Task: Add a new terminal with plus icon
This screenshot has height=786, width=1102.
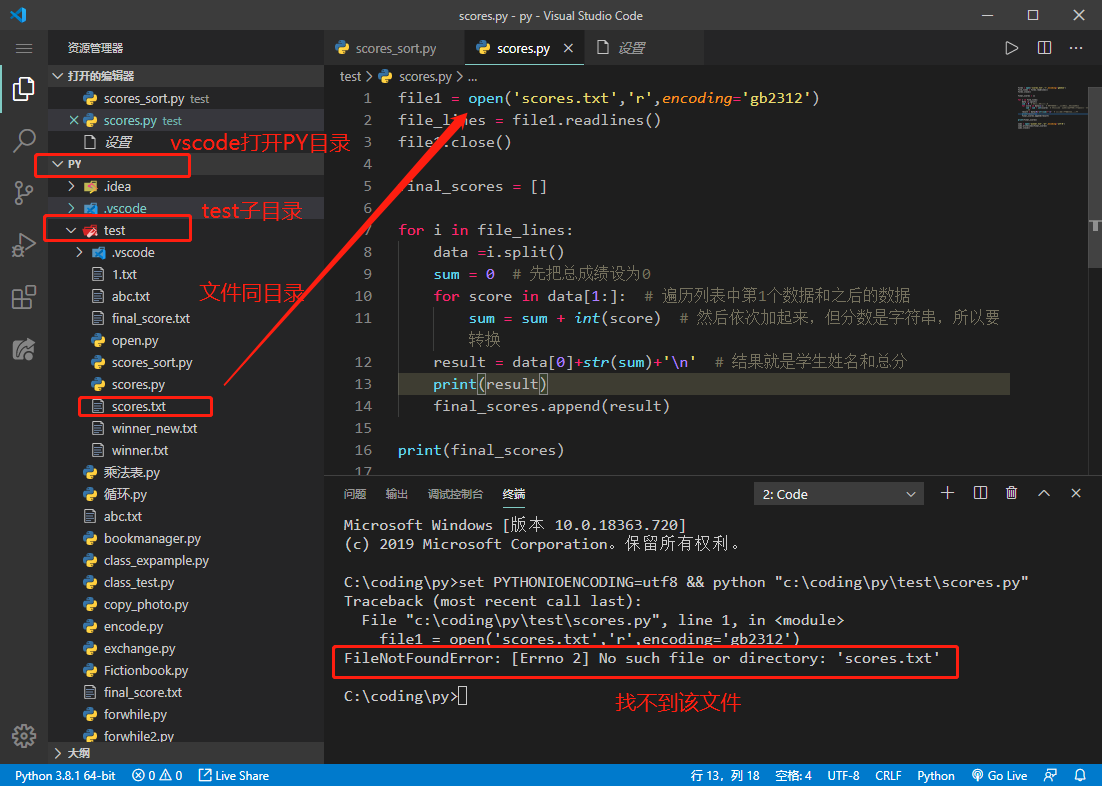Action: [947, 493]
